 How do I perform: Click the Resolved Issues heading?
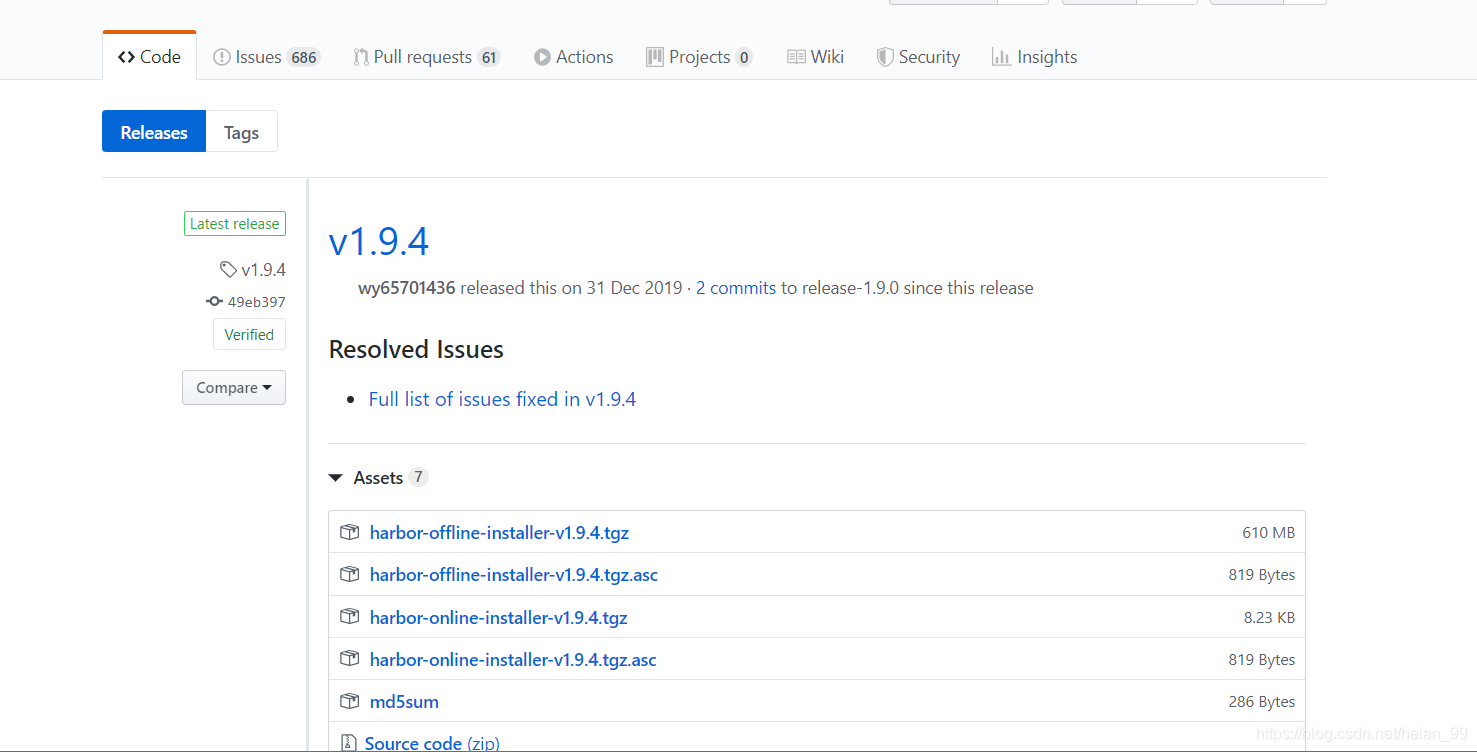point(416,349)
